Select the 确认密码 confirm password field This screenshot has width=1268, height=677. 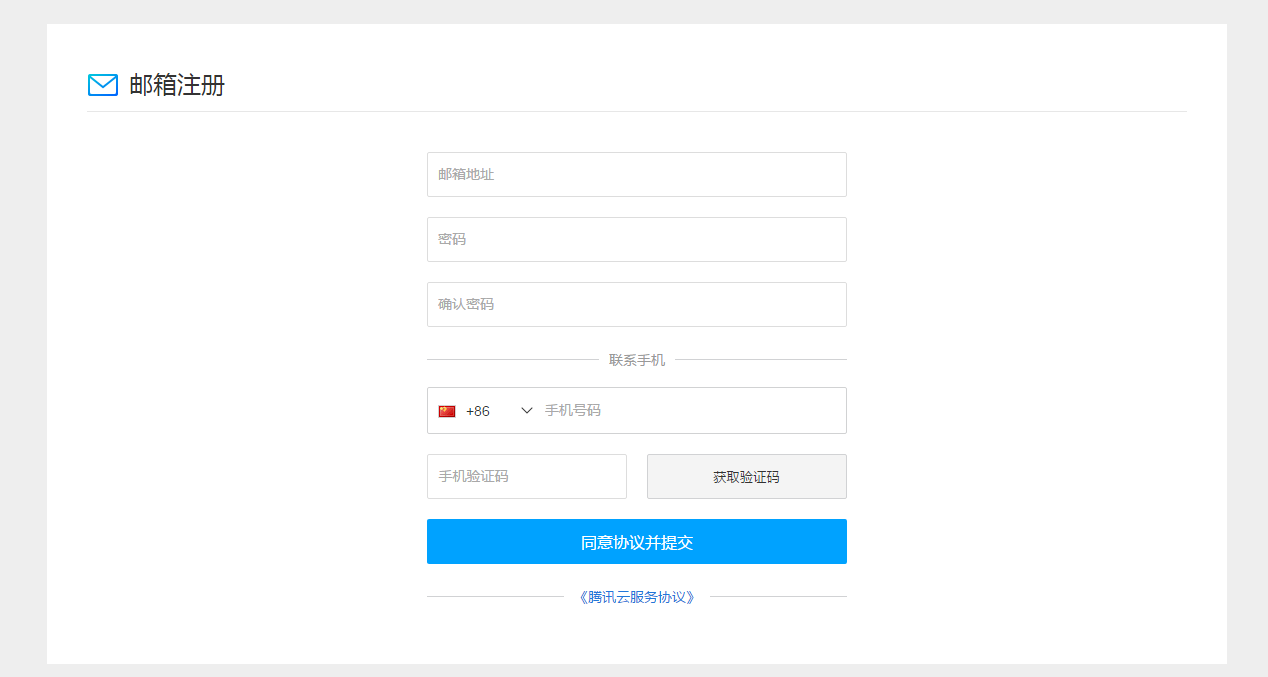[x=636, y=304]
